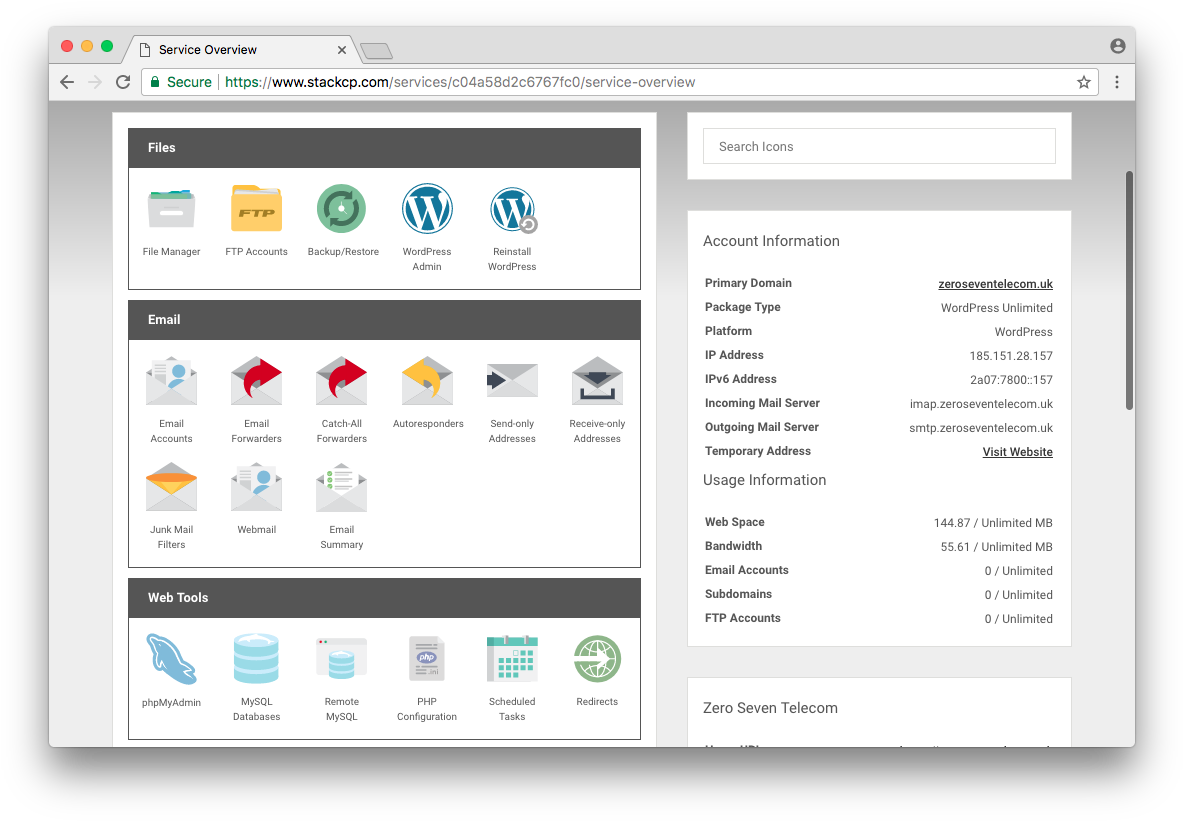Open Scheduled Tasks calendar icon

click(x=512, y=659)
